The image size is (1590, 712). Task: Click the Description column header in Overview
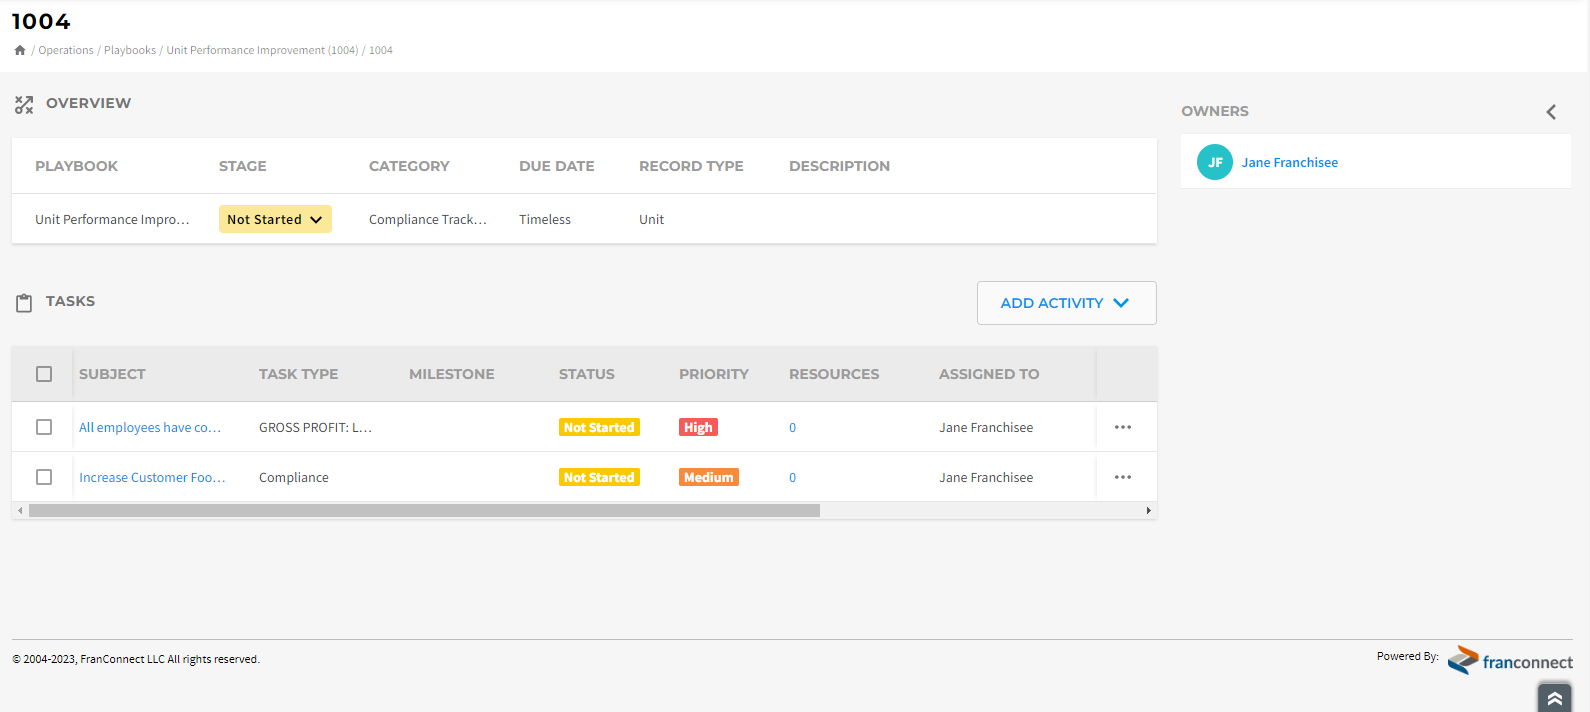coord(839,166)
